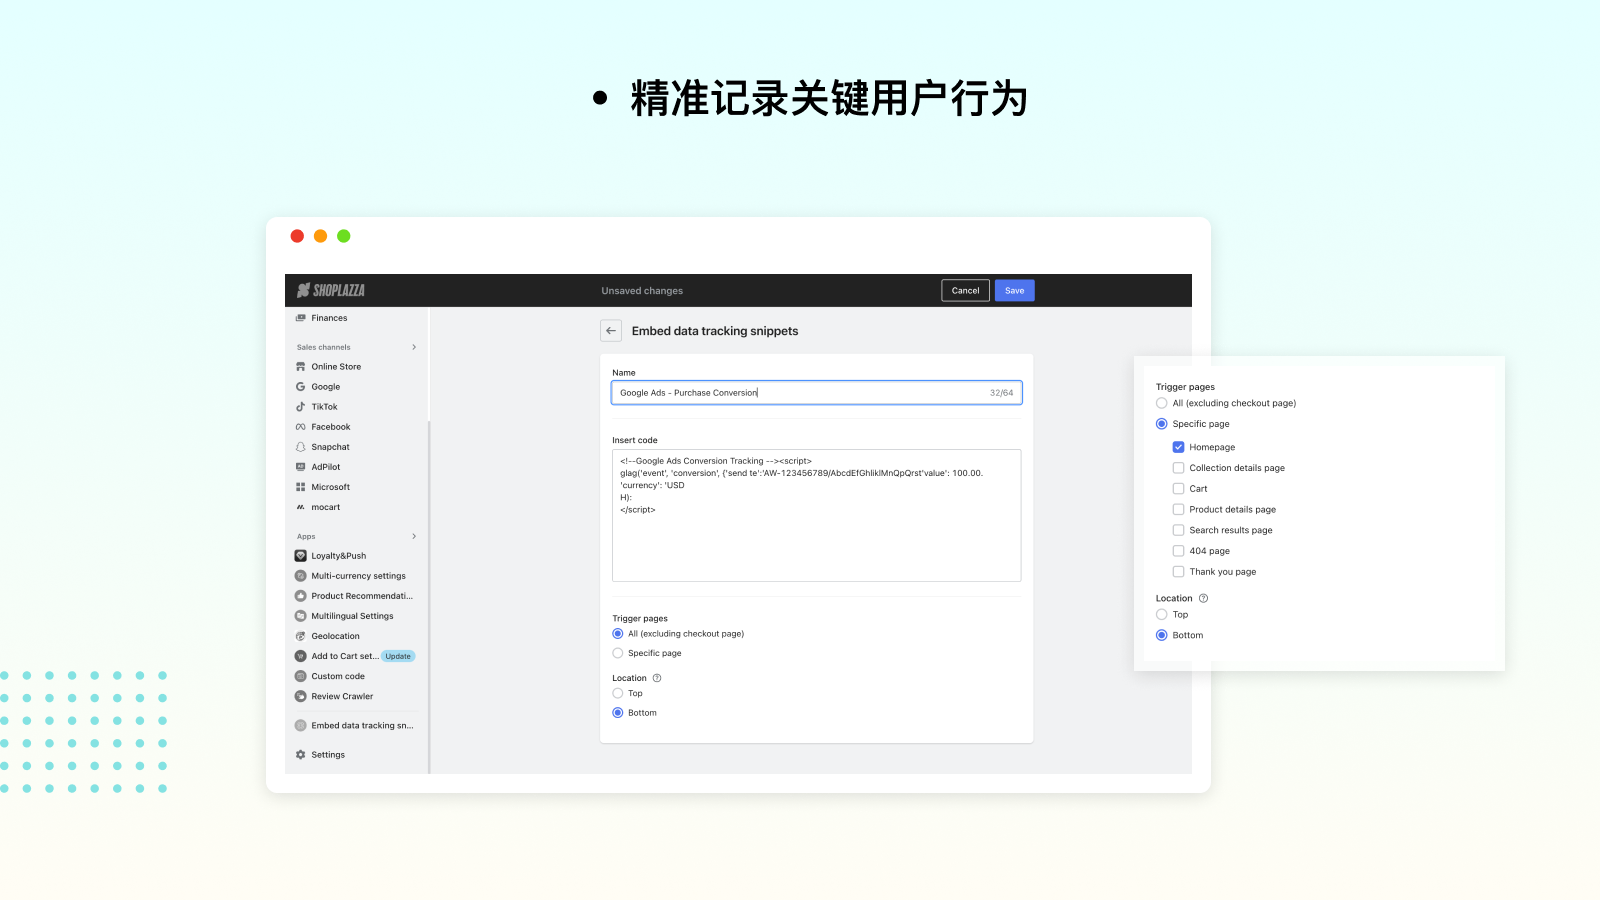This screenshot has height=900, width=1600.
Task: Check the Collection details page checkbox
Action: pyautogui.click(x=1178, y=468)
